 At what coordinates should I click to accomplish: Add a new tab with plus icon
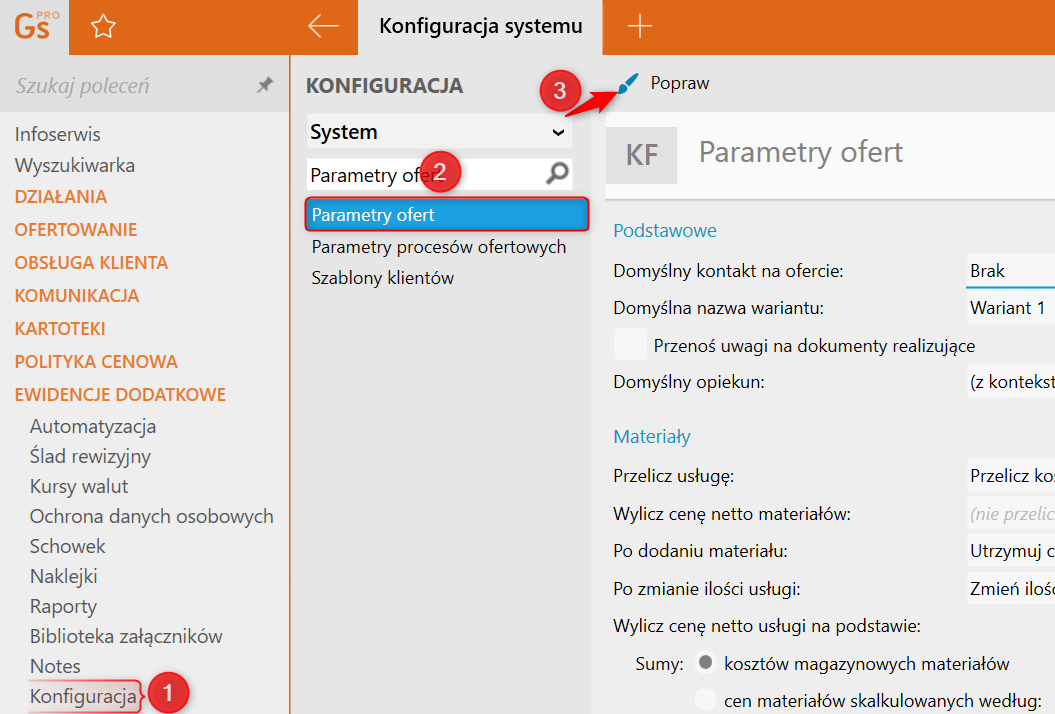tap(640, 26)
